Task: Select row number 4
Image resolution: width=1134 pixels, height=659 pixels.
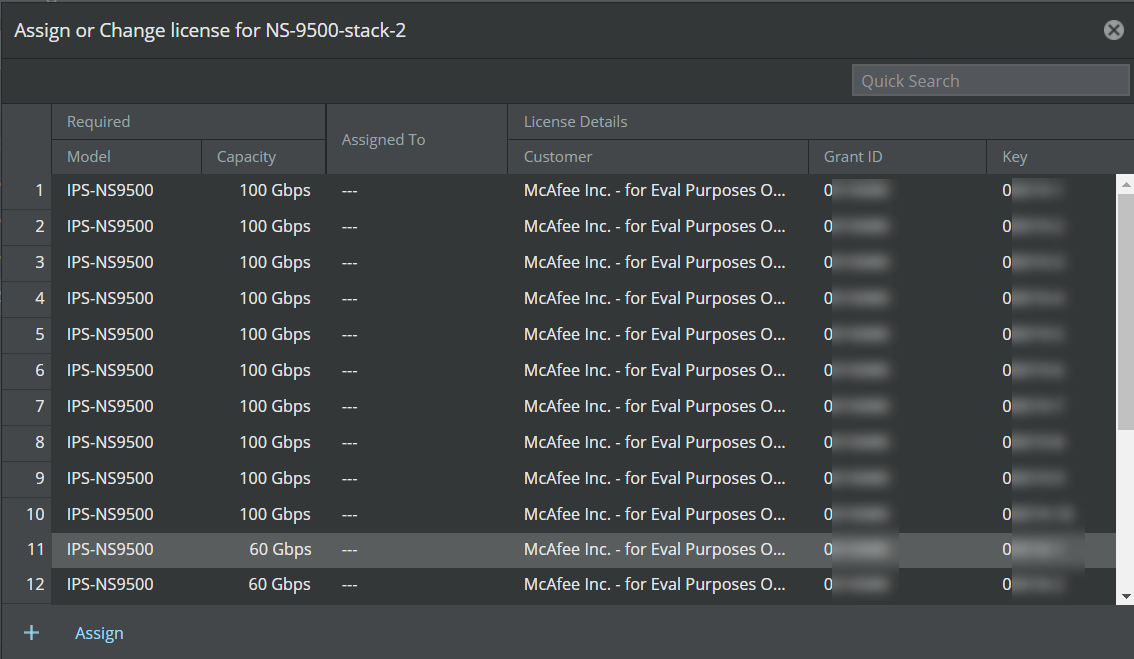Action: [x=27, y=299]
